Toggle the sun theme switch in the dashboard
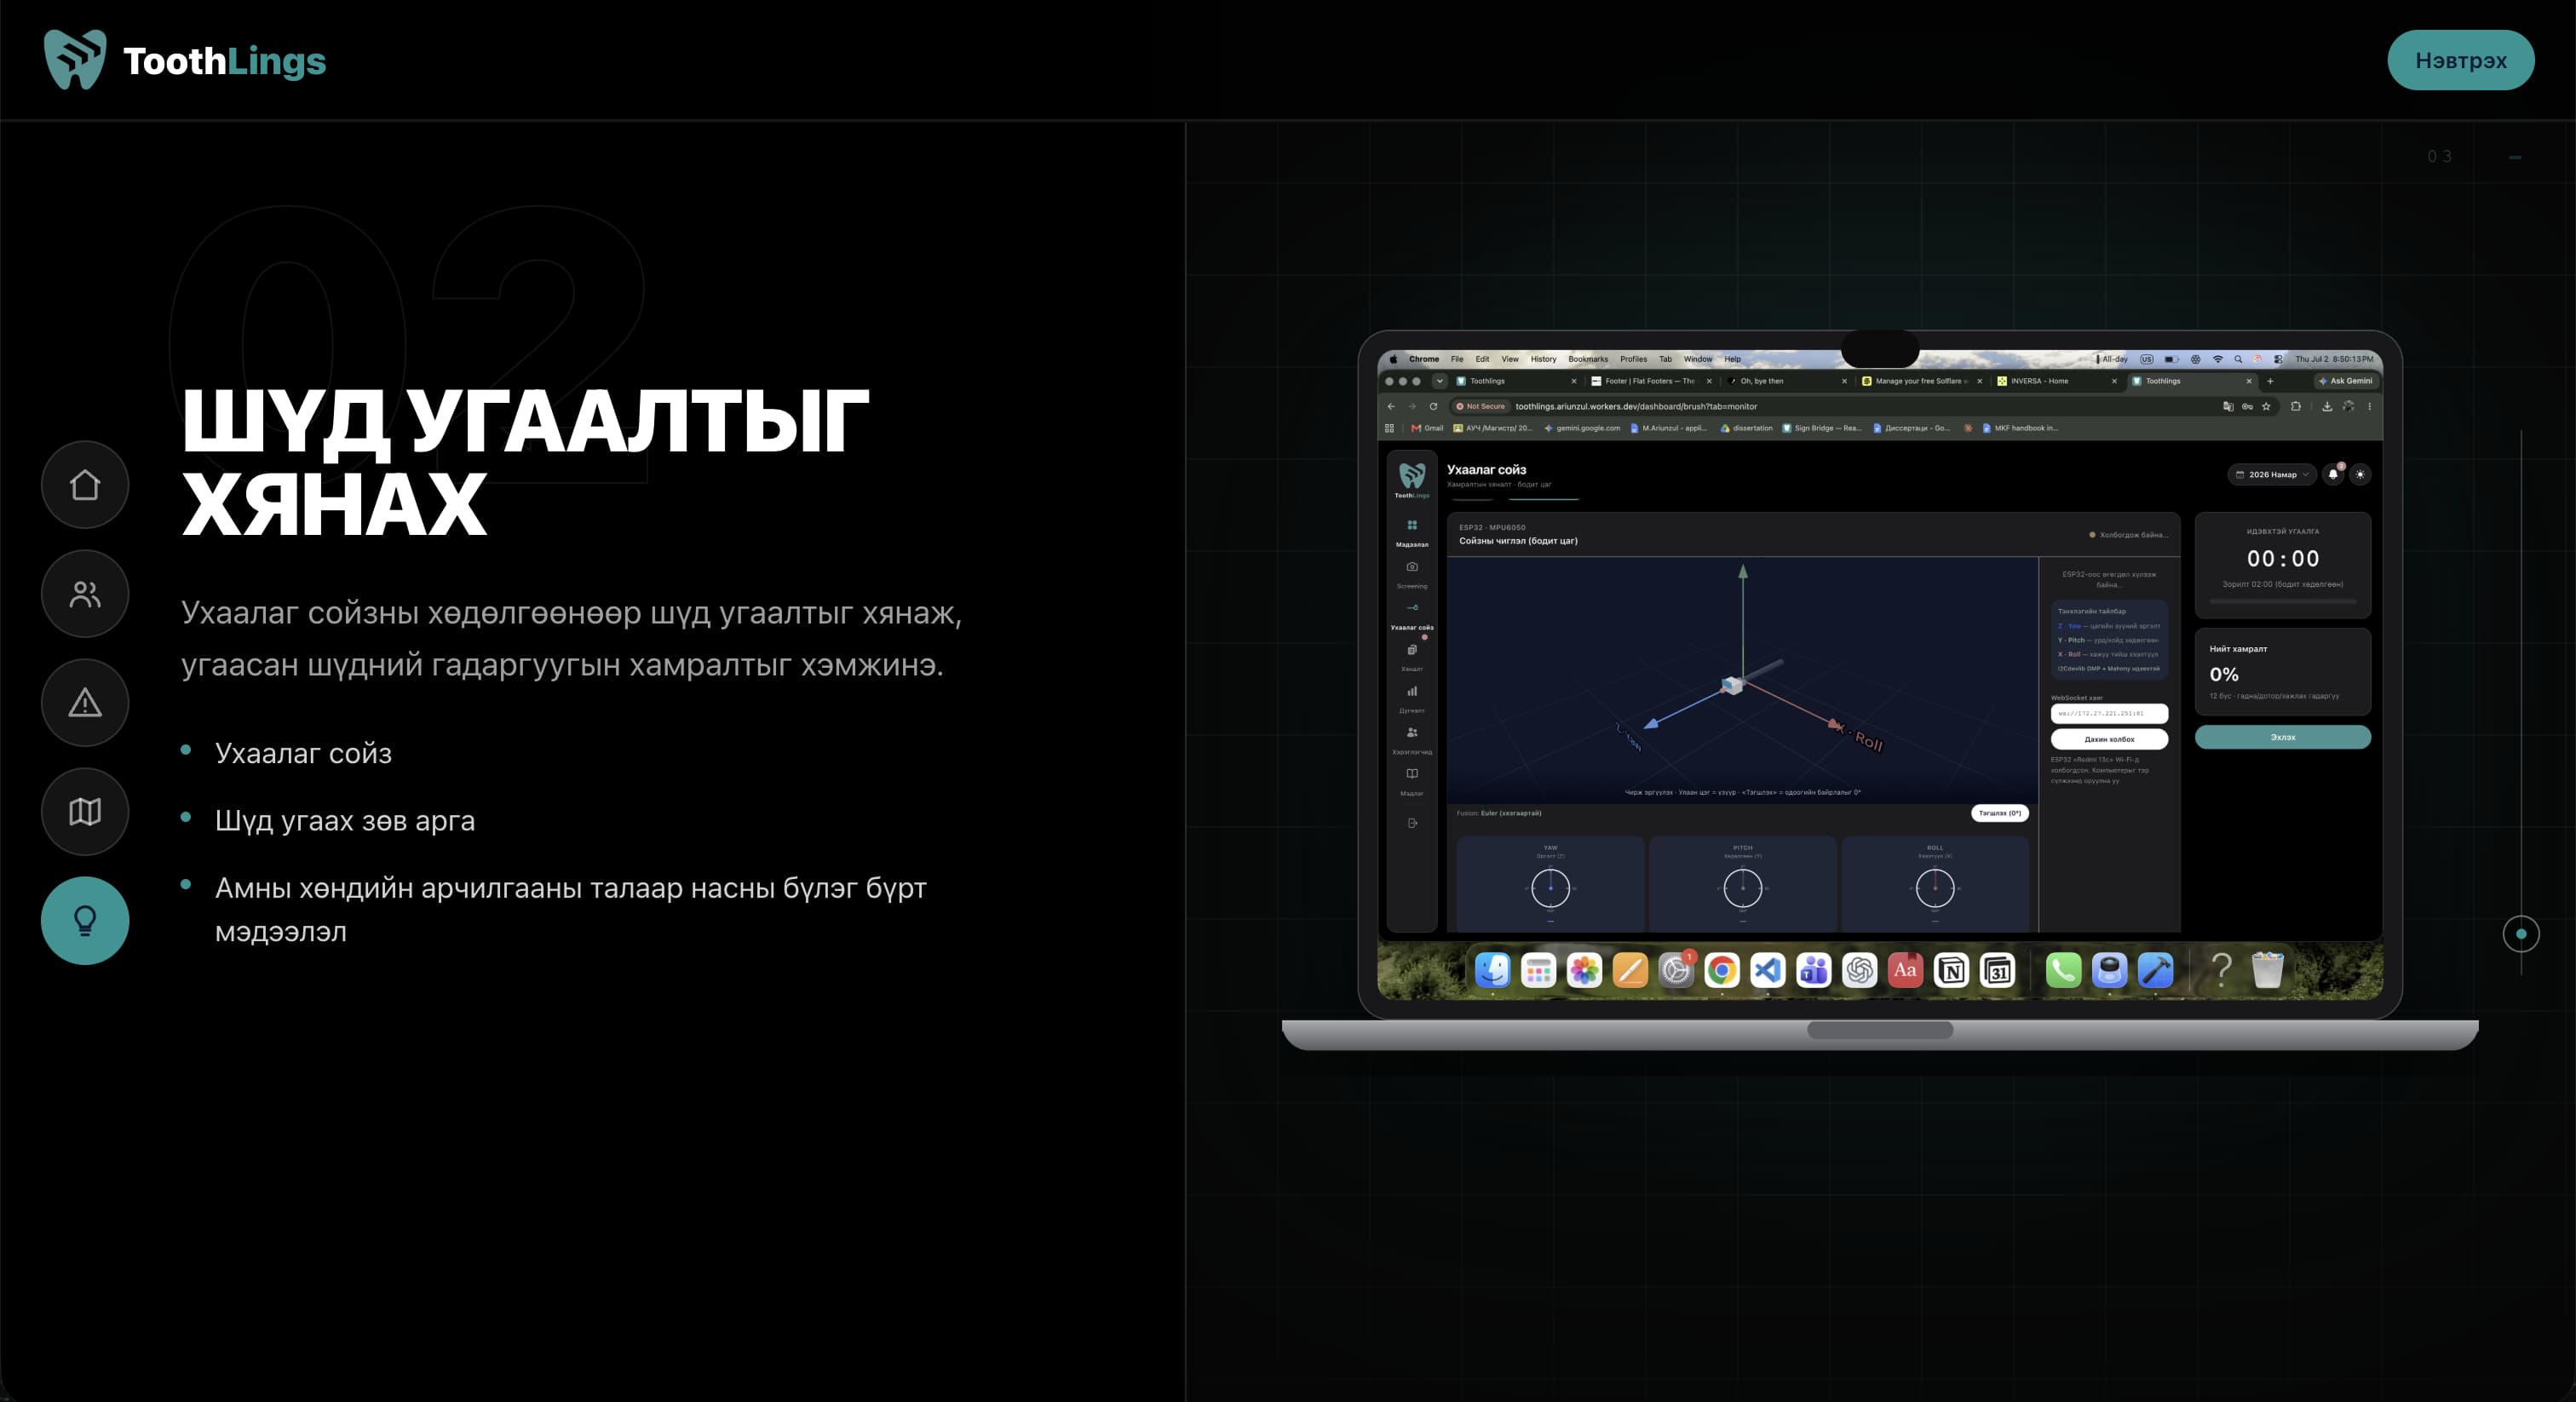 tap(2360, 475)
